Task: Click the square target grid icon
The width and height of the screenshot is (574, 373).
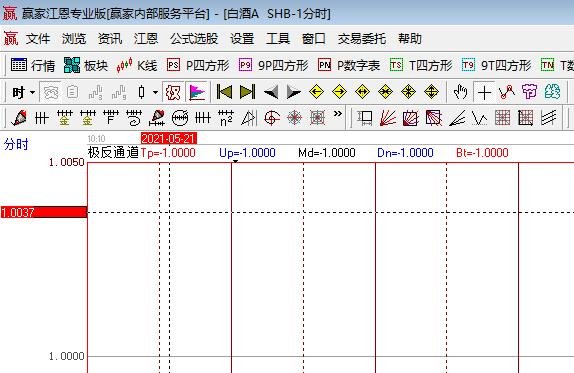Action: click(317, 118)
